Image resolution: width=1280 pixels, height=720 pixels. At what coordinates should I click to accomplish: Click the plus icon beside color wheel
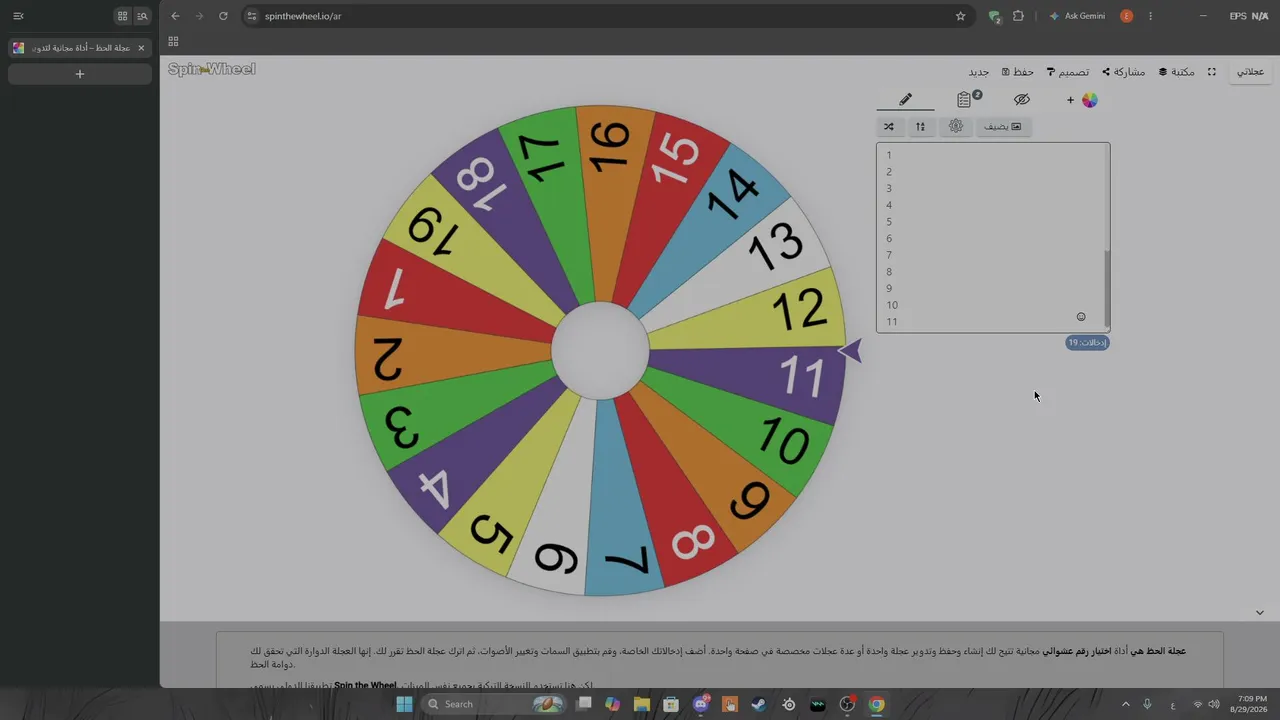pos(1070,100)
